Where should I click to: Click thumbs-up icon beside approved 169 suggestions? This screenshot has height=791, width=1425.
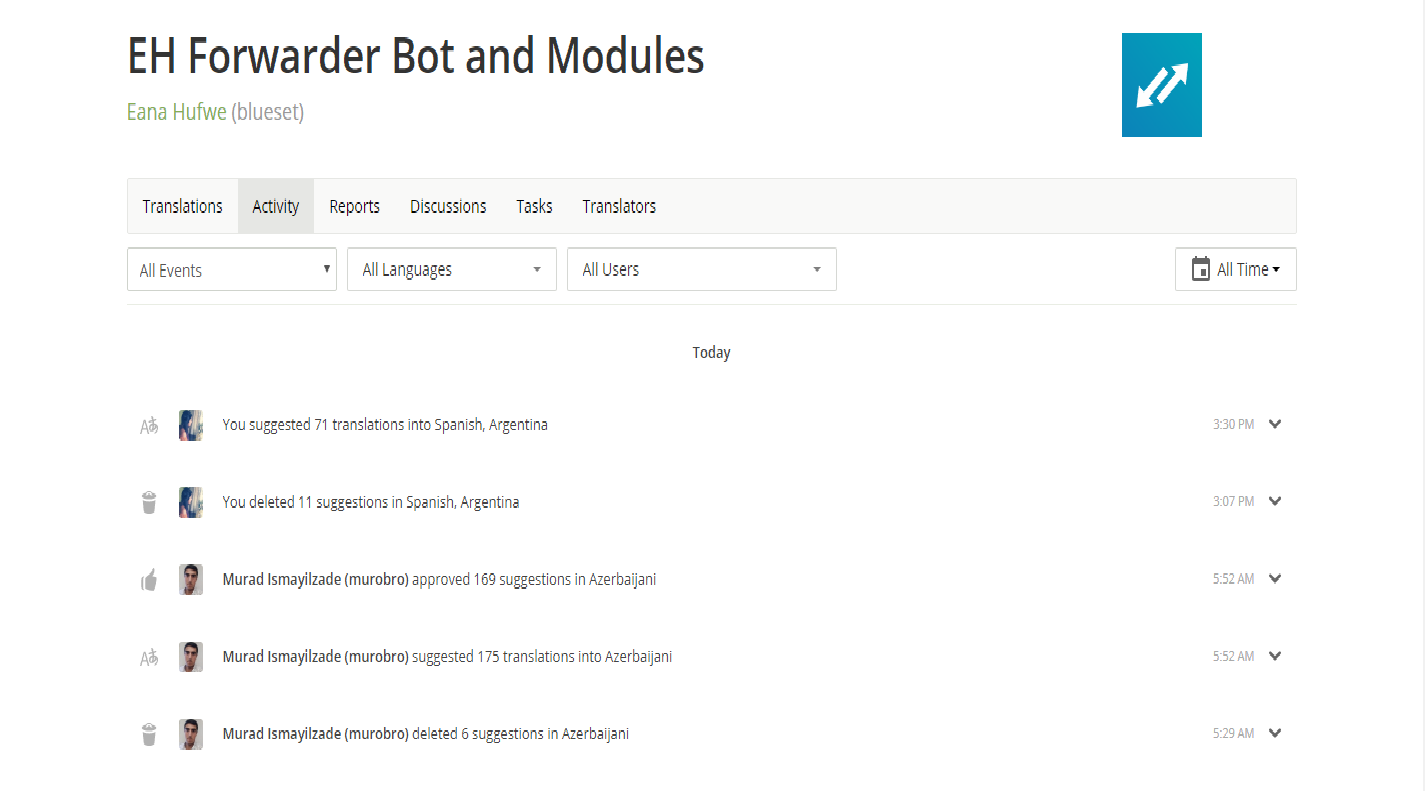pos(149,580)
